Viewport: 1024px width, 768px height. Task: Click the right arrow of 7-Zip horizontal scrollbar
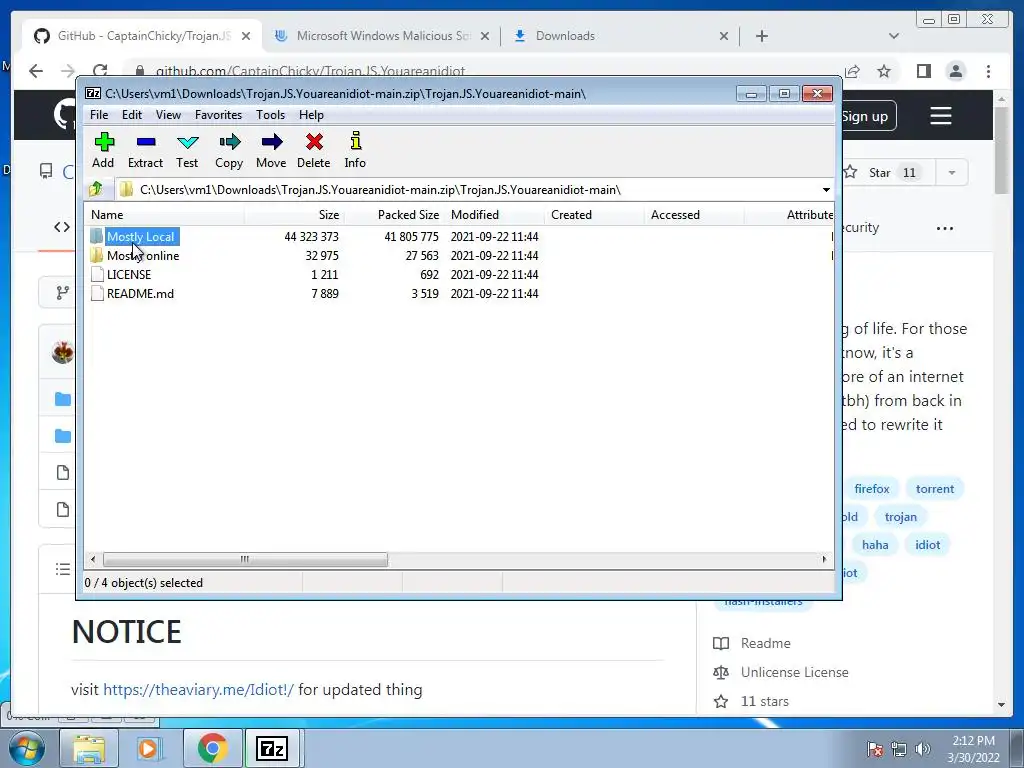pos(824,560)
